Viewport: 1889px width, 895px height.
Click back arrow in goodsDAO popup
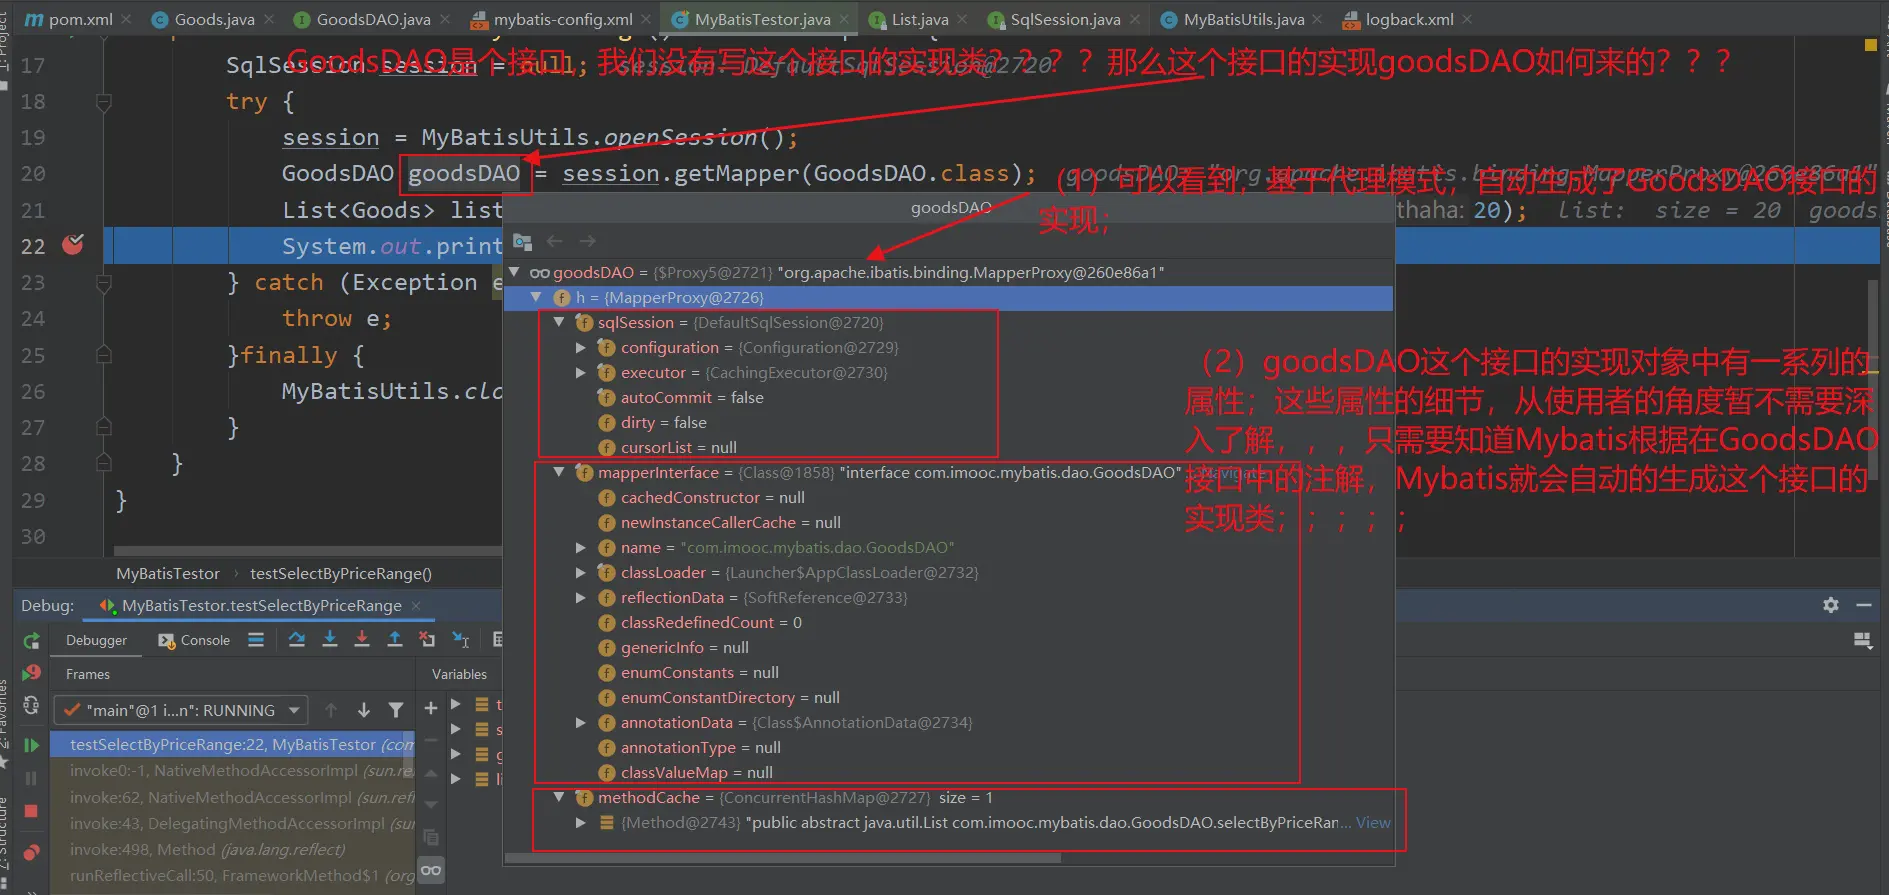[x=555, y=241]
